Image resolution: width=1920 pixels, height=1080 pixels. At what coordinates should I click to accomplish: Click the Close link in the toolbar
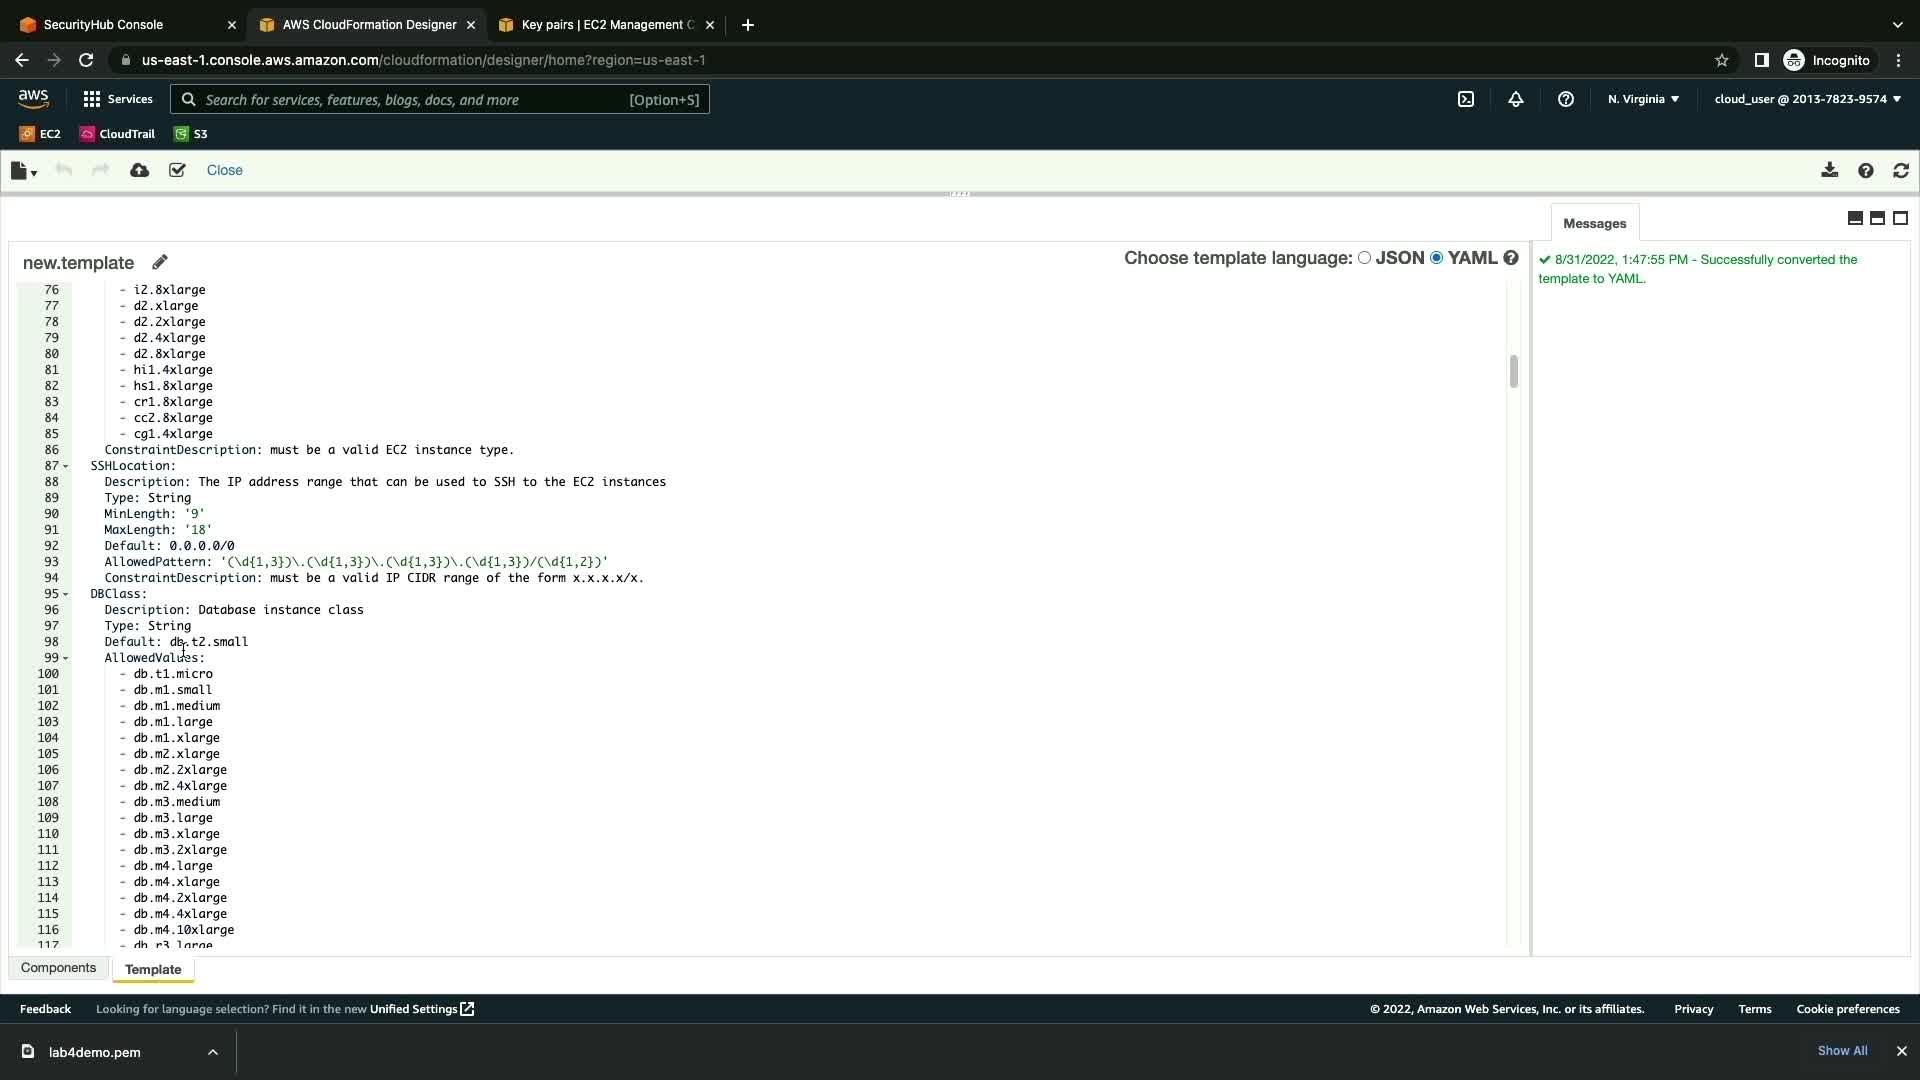[x=224, y=170]
